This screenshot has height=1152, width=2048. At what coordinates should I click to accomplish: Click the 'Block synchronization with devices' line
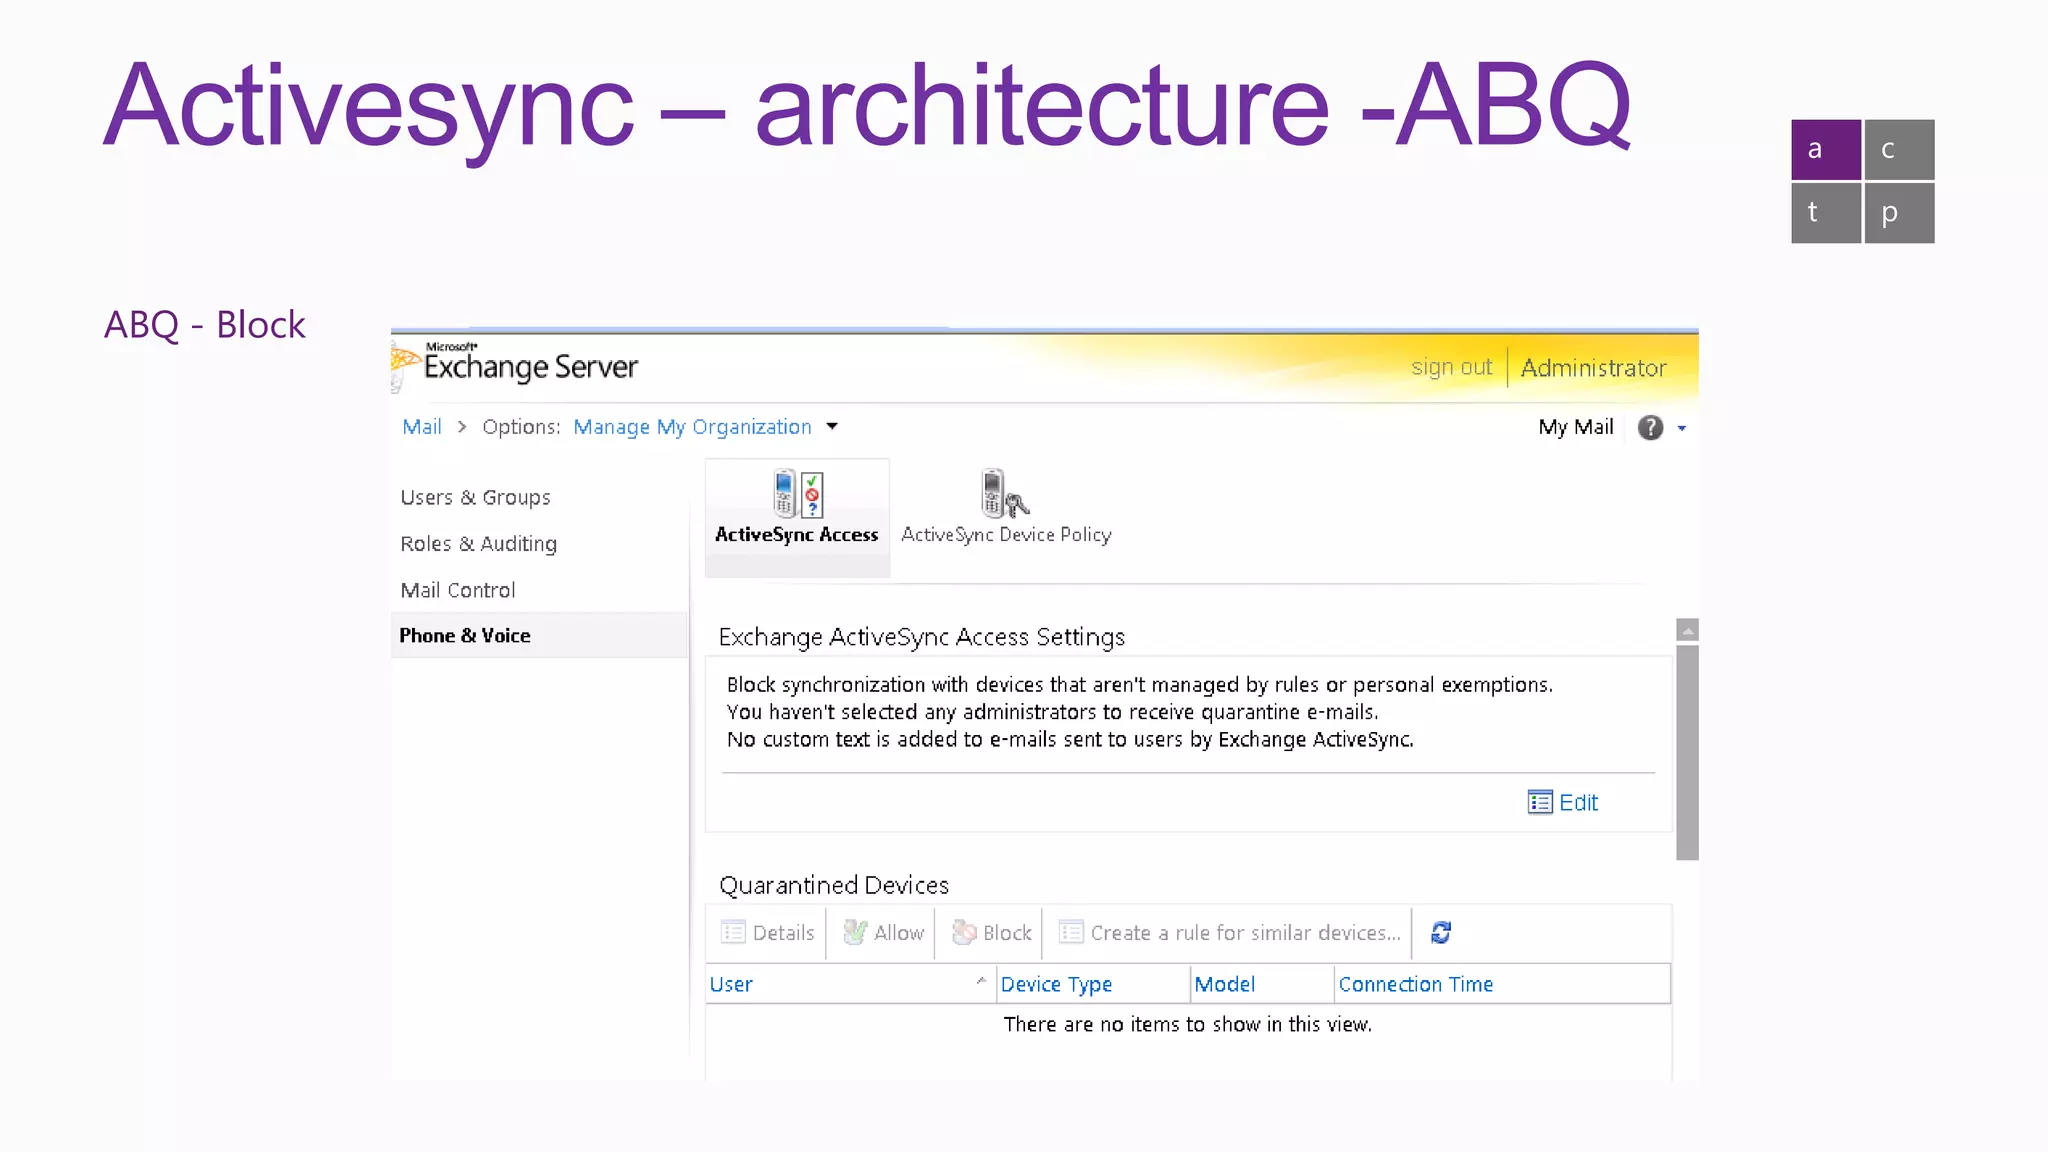[1140, 685]
